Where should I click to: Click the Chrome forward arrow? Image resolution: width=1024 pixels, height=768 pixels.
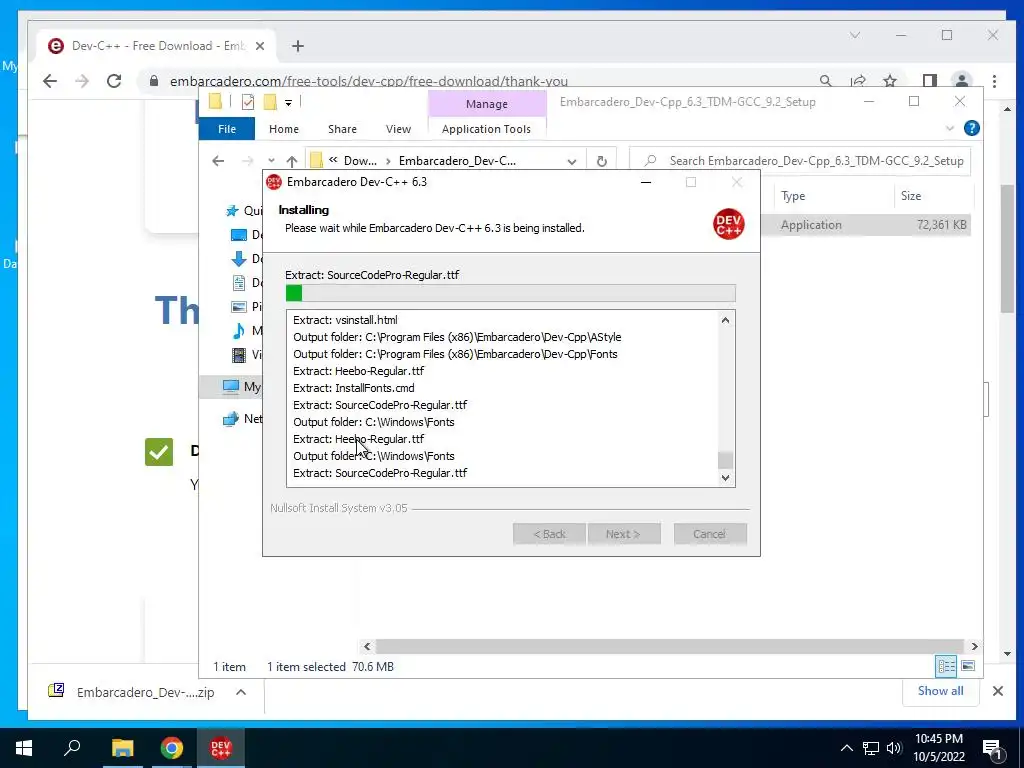pos(82,81)
